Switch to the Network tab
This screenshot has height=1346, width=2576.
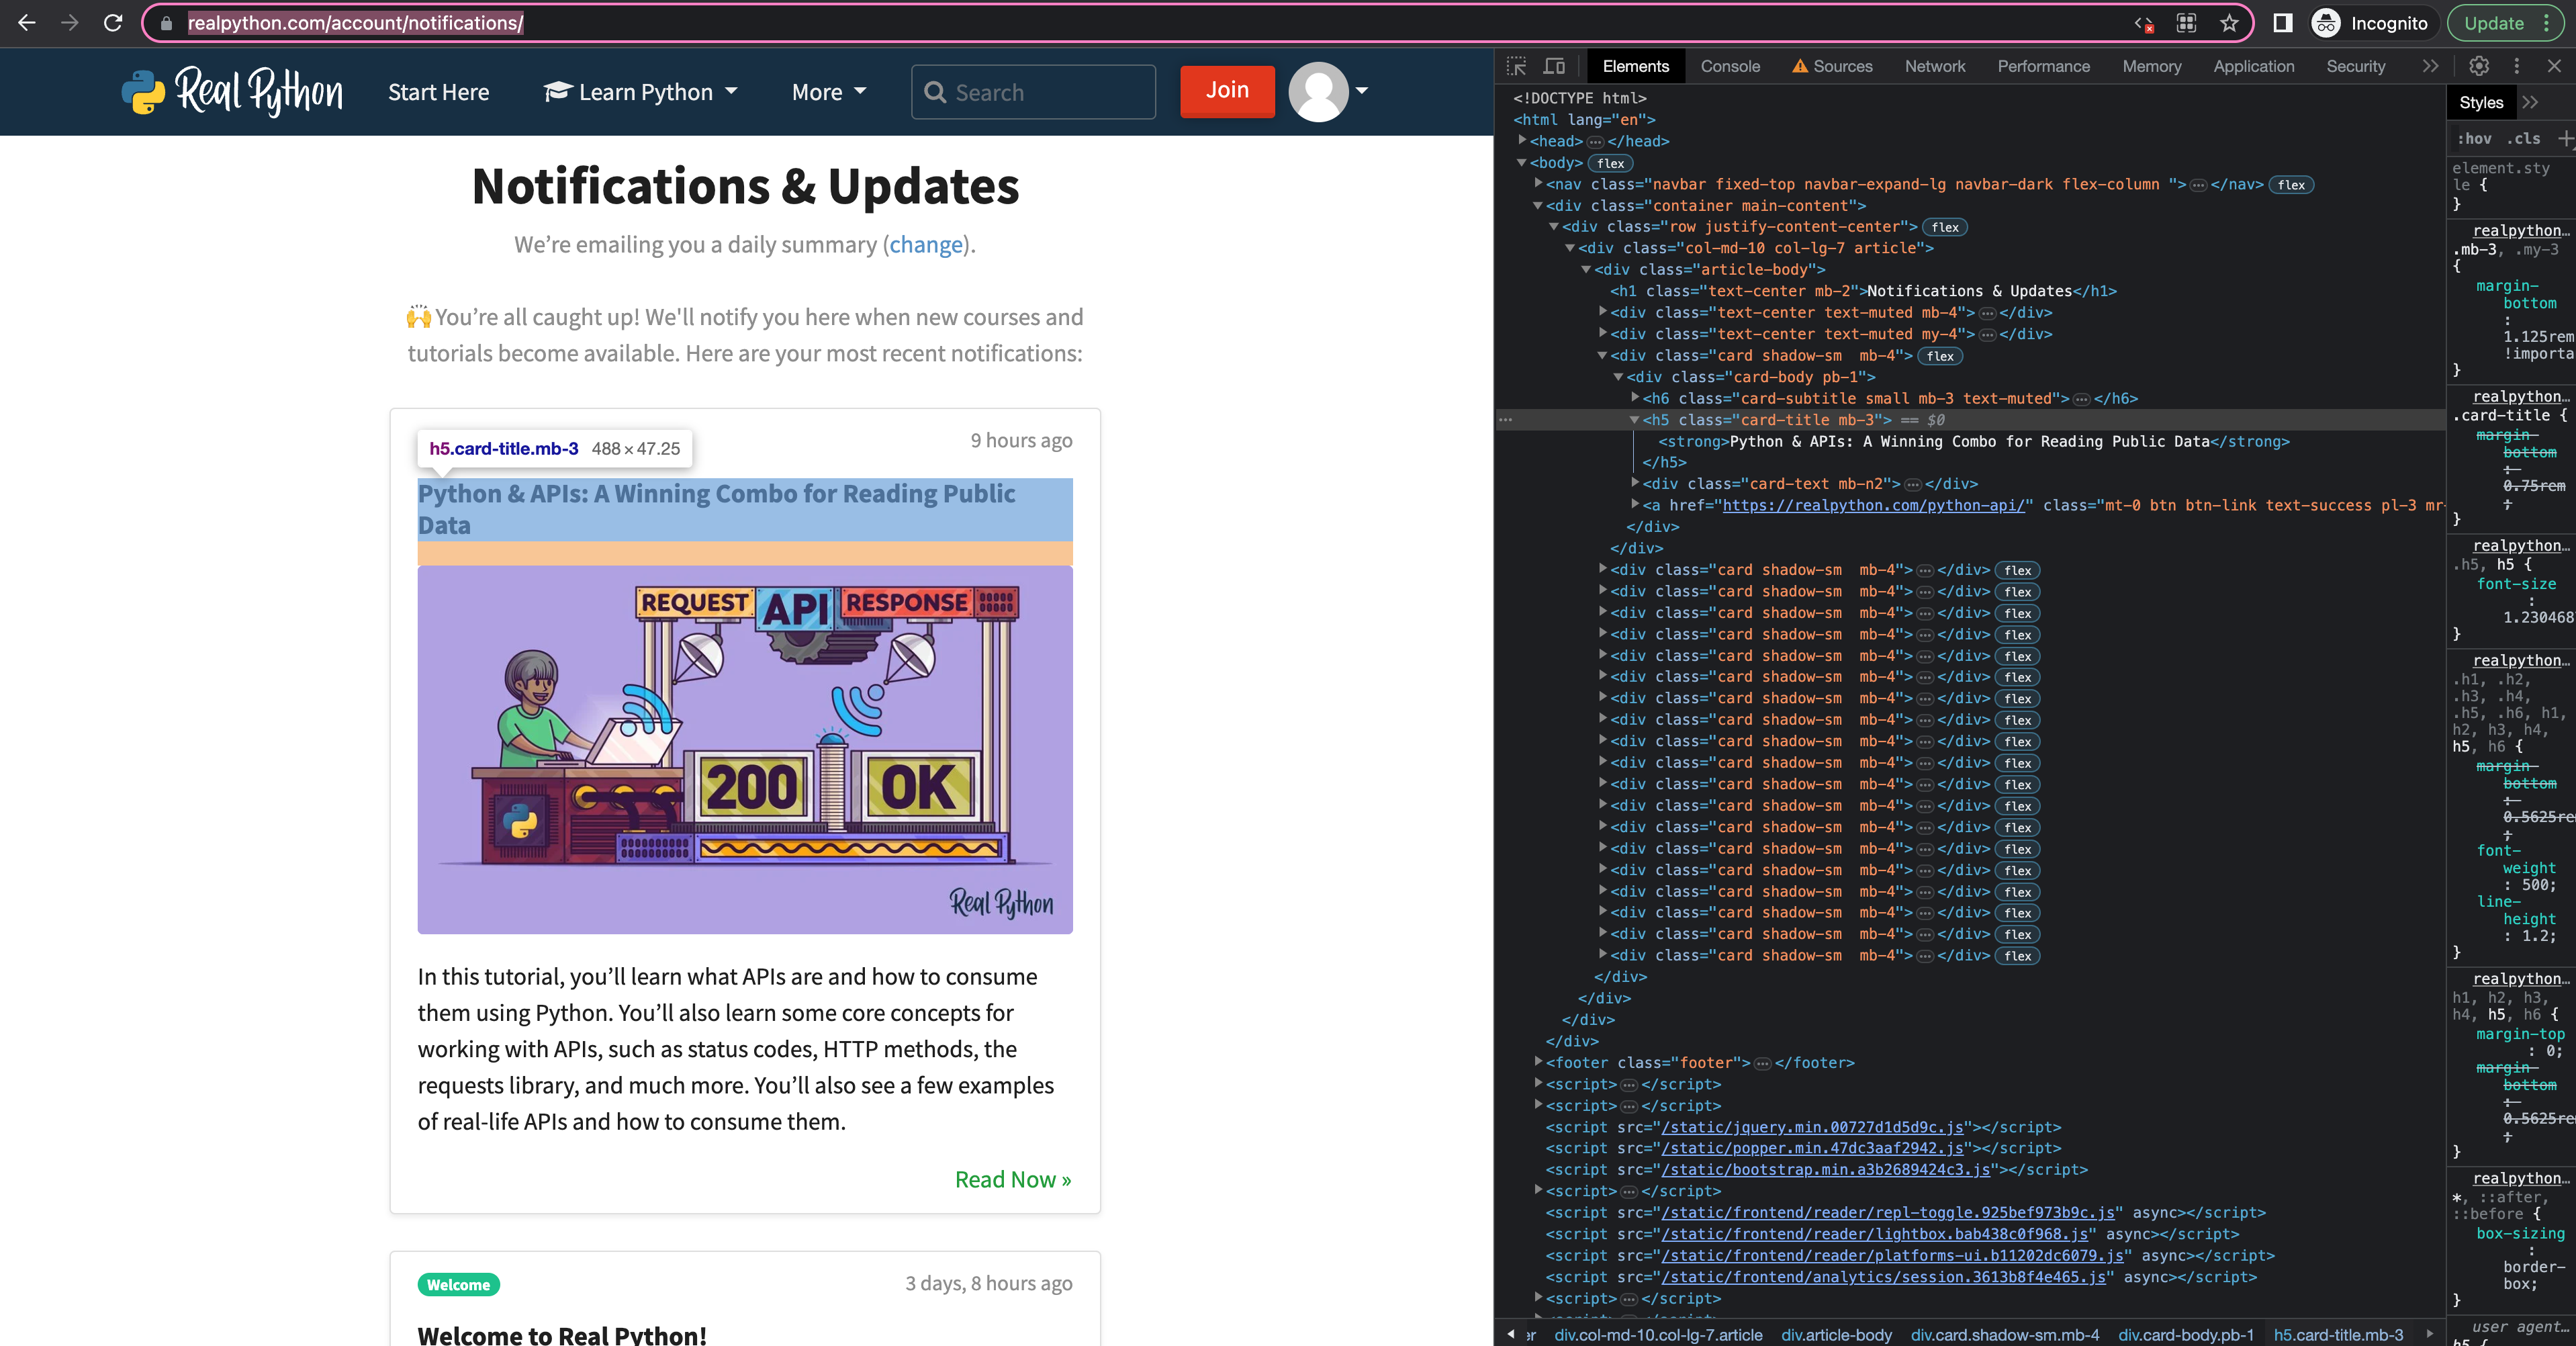(x=1934, y=66)
